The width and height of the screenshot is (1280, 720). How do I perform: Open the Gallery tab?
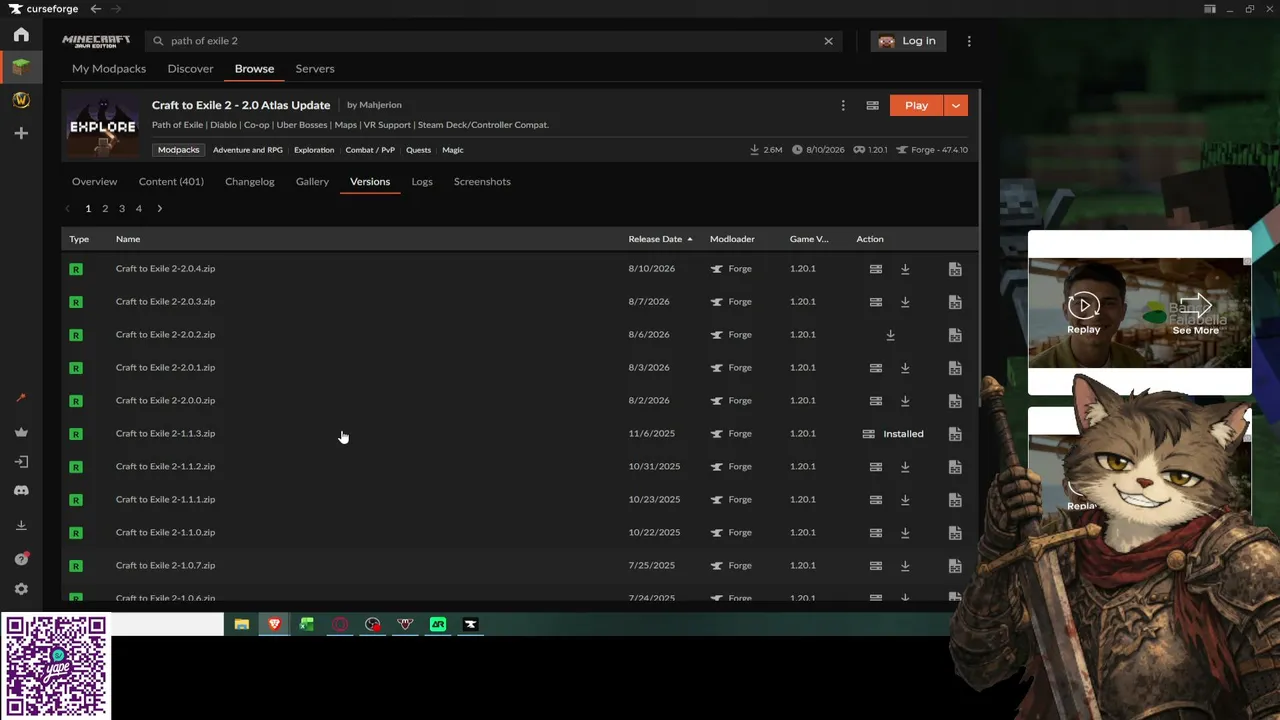(312, 182)
